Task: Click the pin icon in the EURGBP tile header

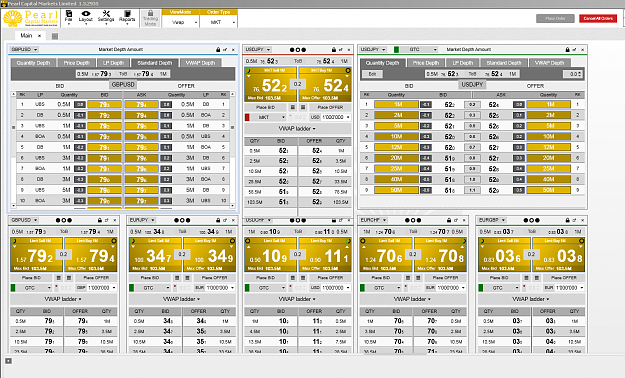Action: click(x=574, y=220)
